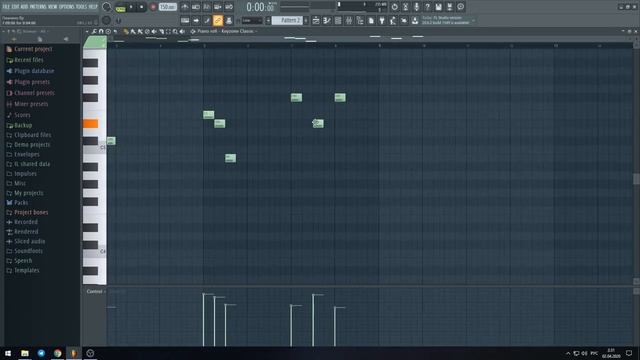The height and width of the screenshot is (360, 640).
Task: Click the highlighted orange piano key
Action: click(91, 124)
